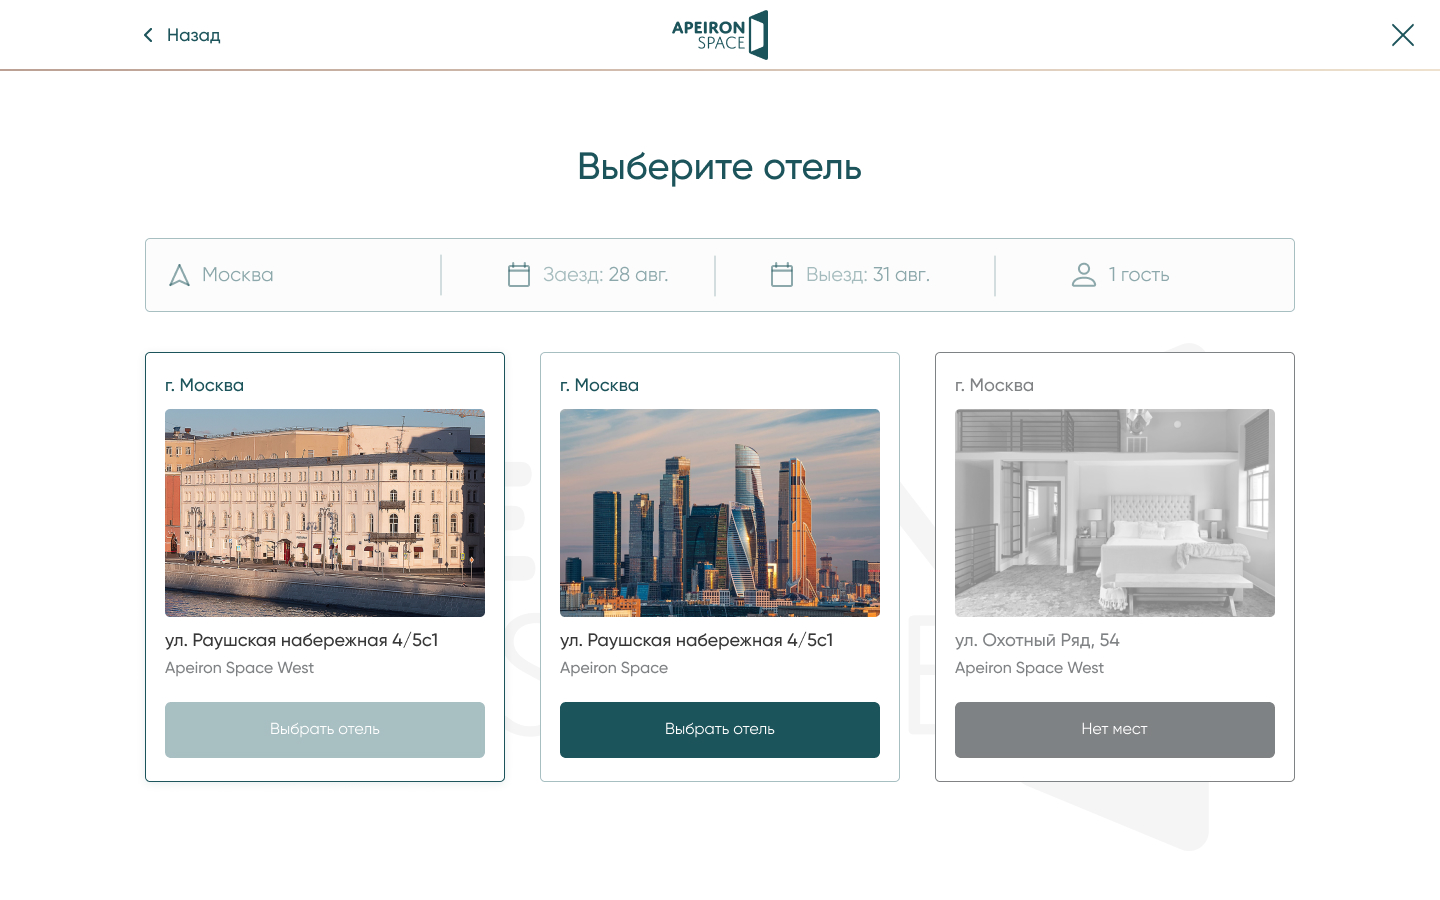Image resolution: width=1440 pixels, height=900 pixels.
Task: Click the hotel name in the riverside building card
Action: click(239, 668)
